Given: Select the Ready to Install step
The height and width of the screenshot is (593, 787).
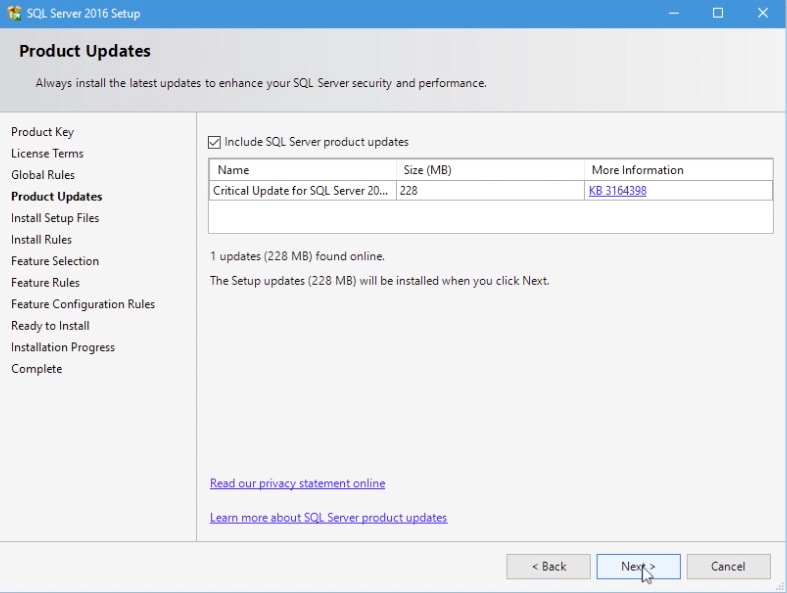Looking at the screenshot, I should tap(50, 326).
